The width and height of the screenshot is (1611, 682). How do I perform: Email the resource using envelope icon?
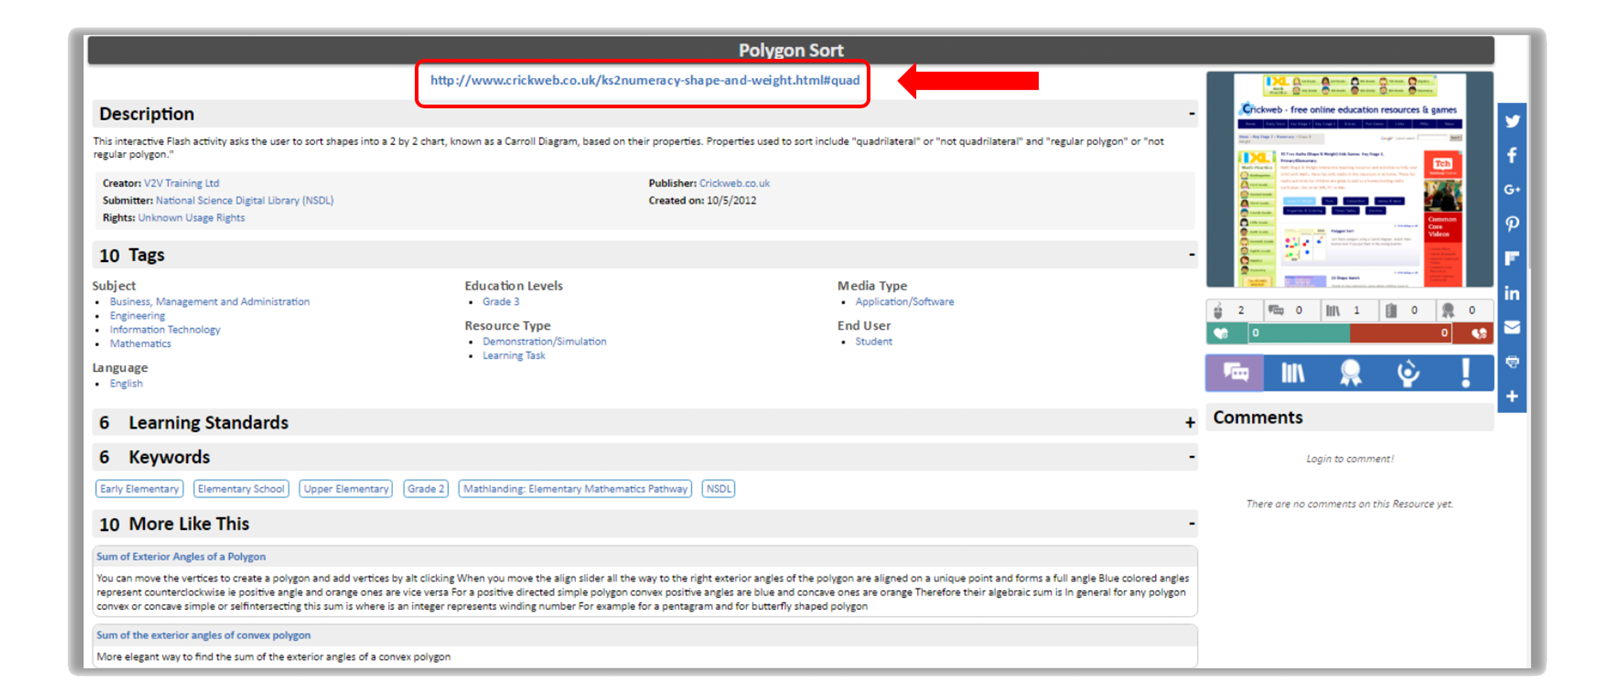(x=1511, y=327)
